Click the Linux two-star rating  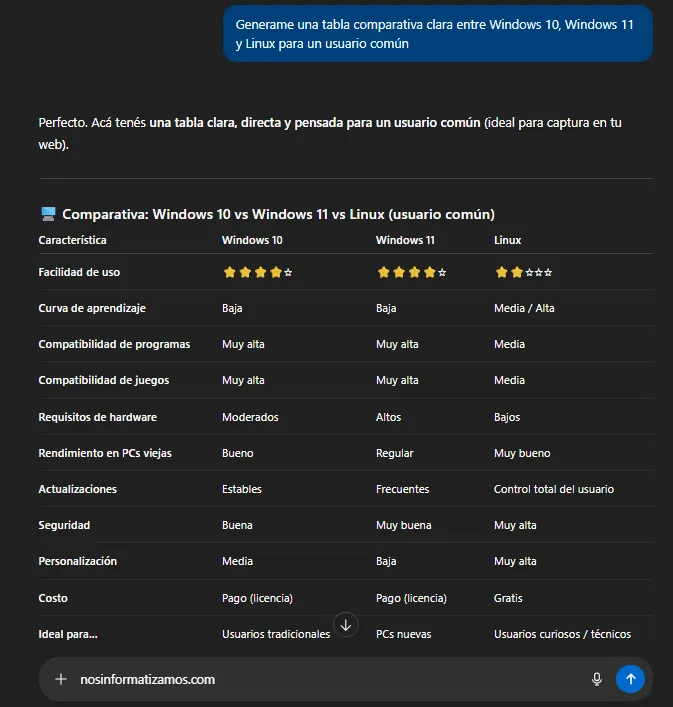[523, 272]
